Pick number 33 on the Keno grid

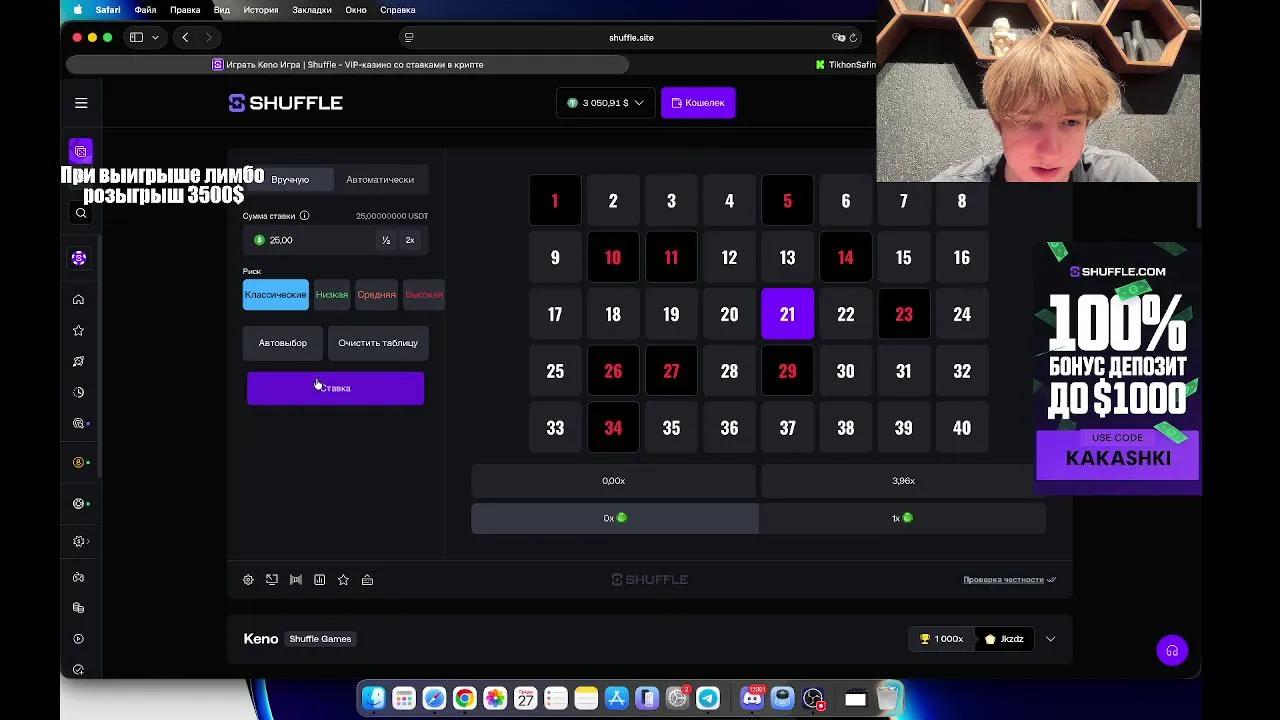[x=555, y=428]
